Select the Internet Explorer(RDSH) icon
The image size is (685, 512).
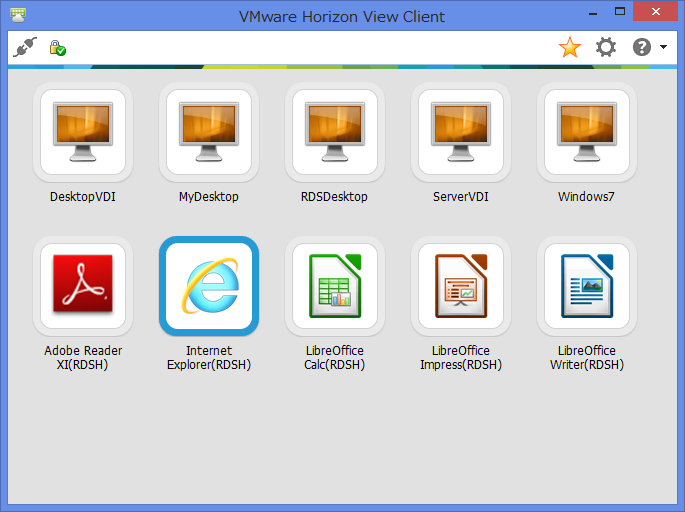[209, 286]
